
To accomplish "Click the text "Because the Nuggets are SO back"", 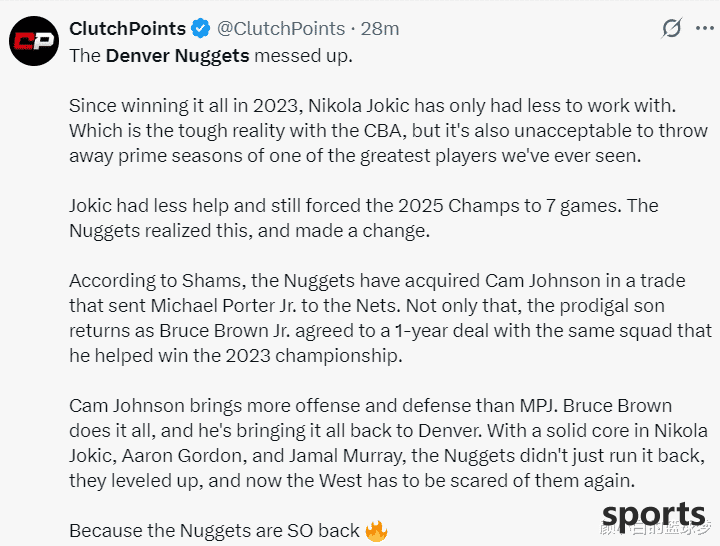I will point(214,530).
